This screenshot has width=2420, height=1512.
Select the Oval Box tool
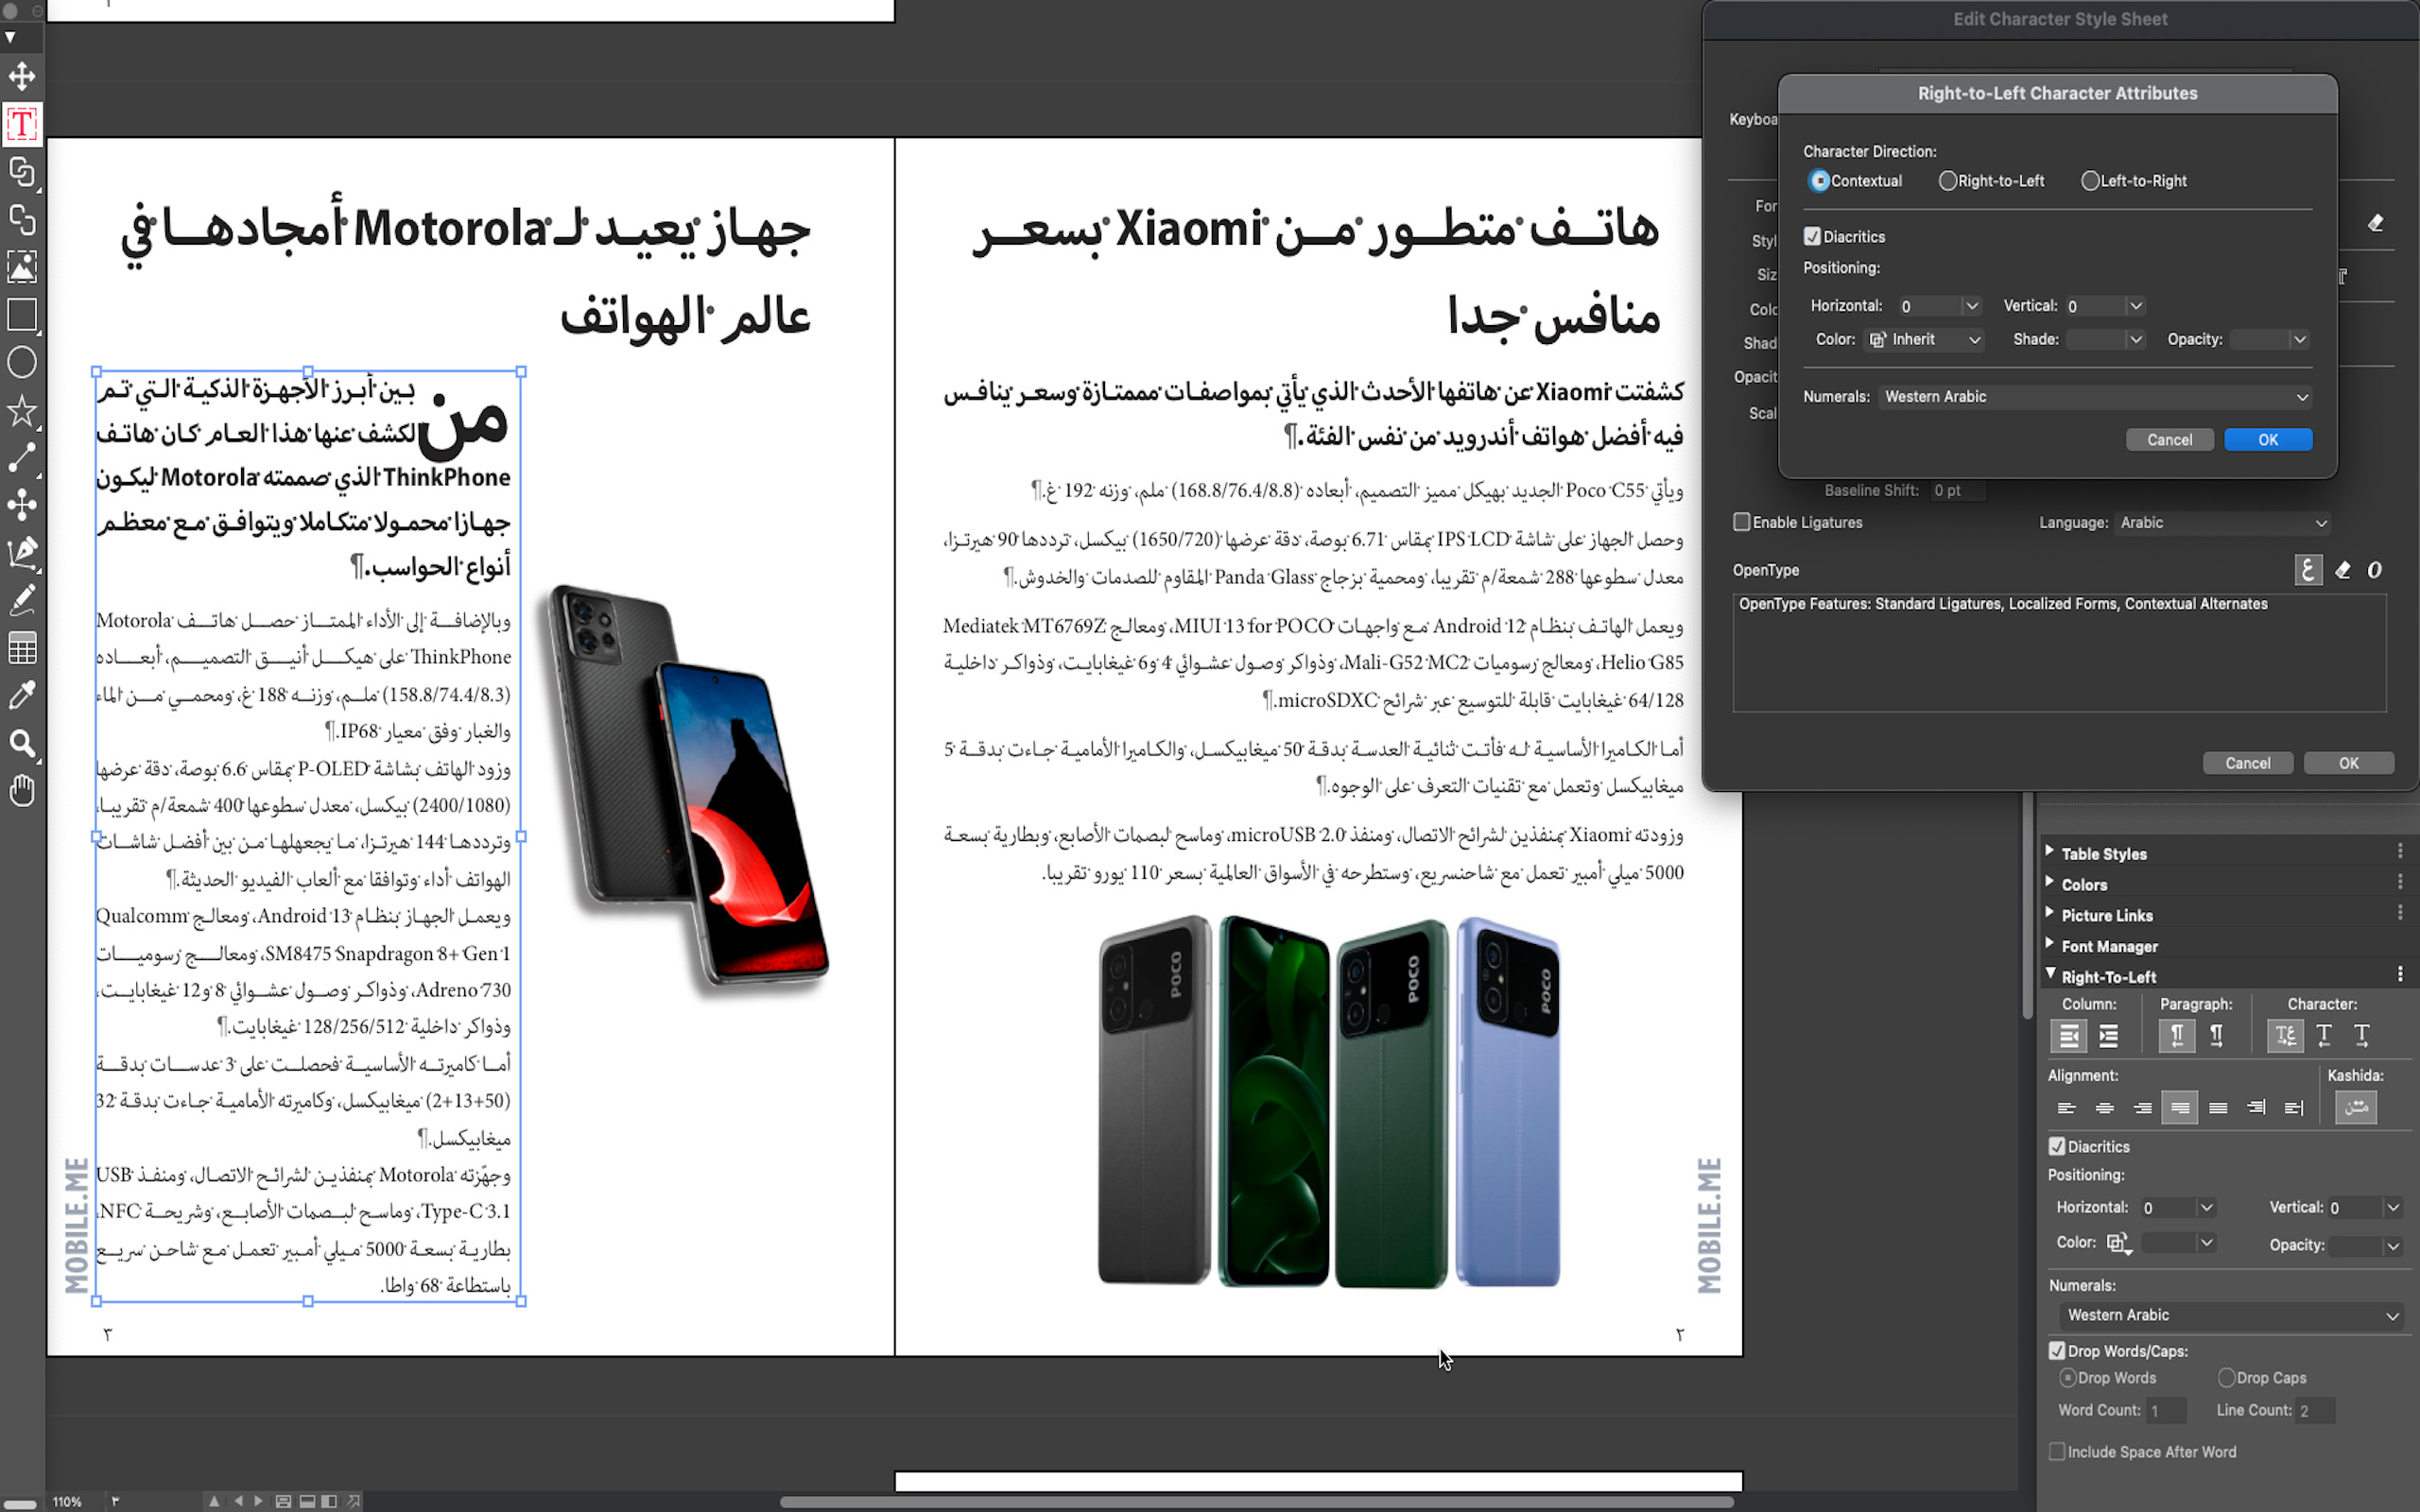point(22,362)
